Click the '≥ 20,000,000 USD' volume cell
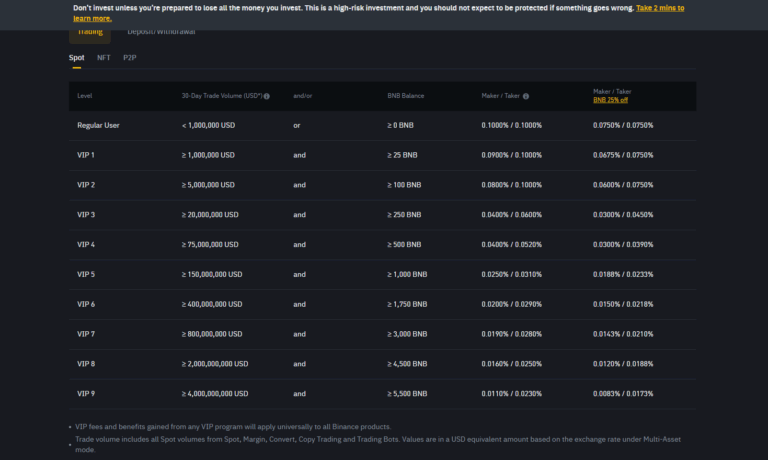Viewport: 768px width, 460px height. point(210,215)
